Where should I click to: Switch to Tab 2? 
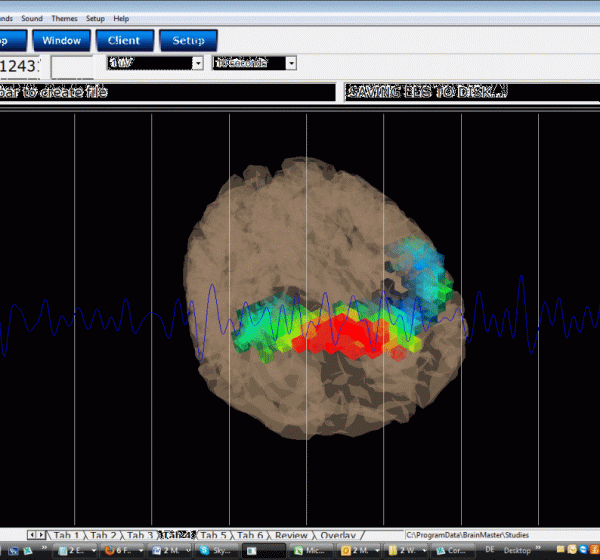[x=103, y=536]
